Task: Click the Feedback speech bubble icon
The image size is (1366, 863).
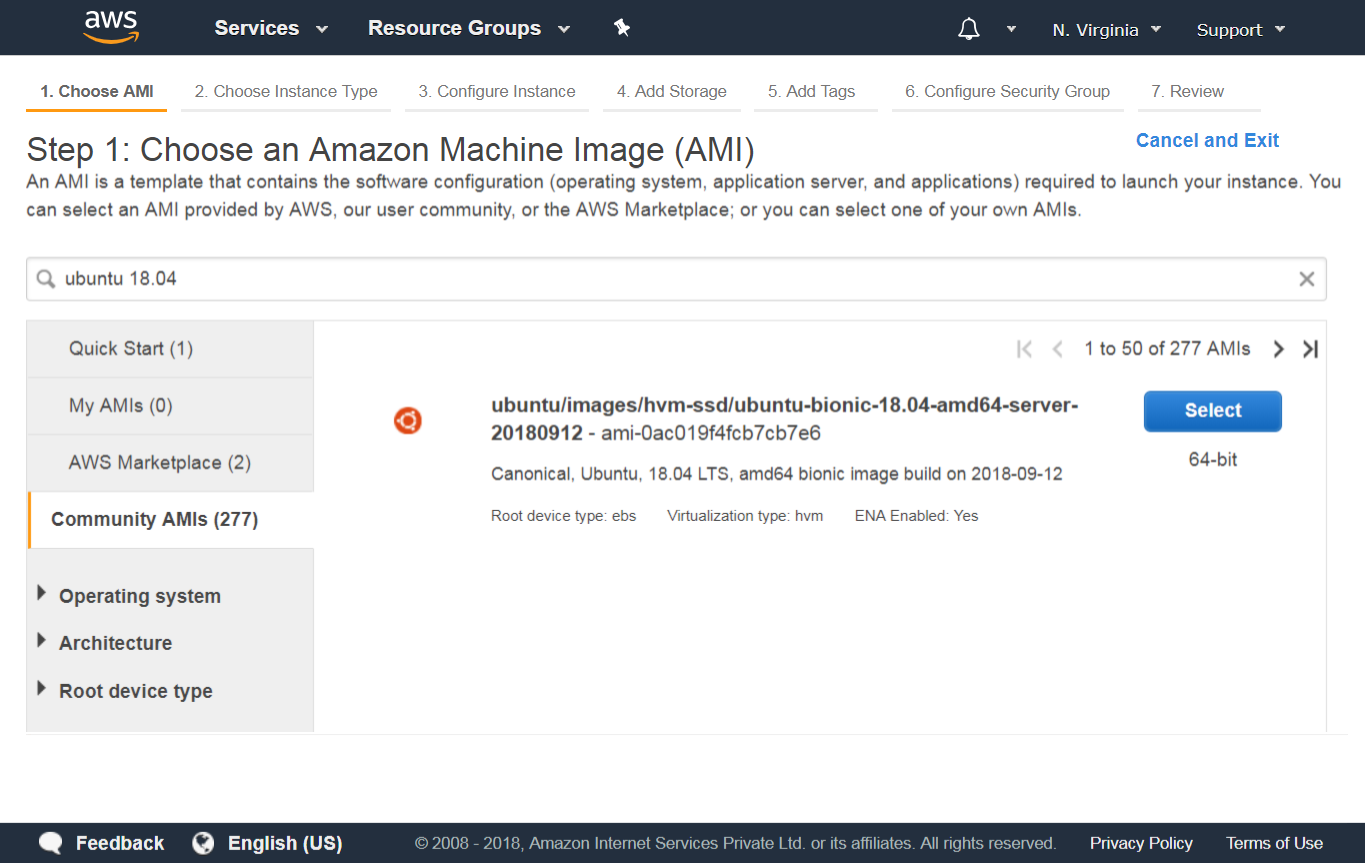Action: pyautogui.click(x=51, y=843)
